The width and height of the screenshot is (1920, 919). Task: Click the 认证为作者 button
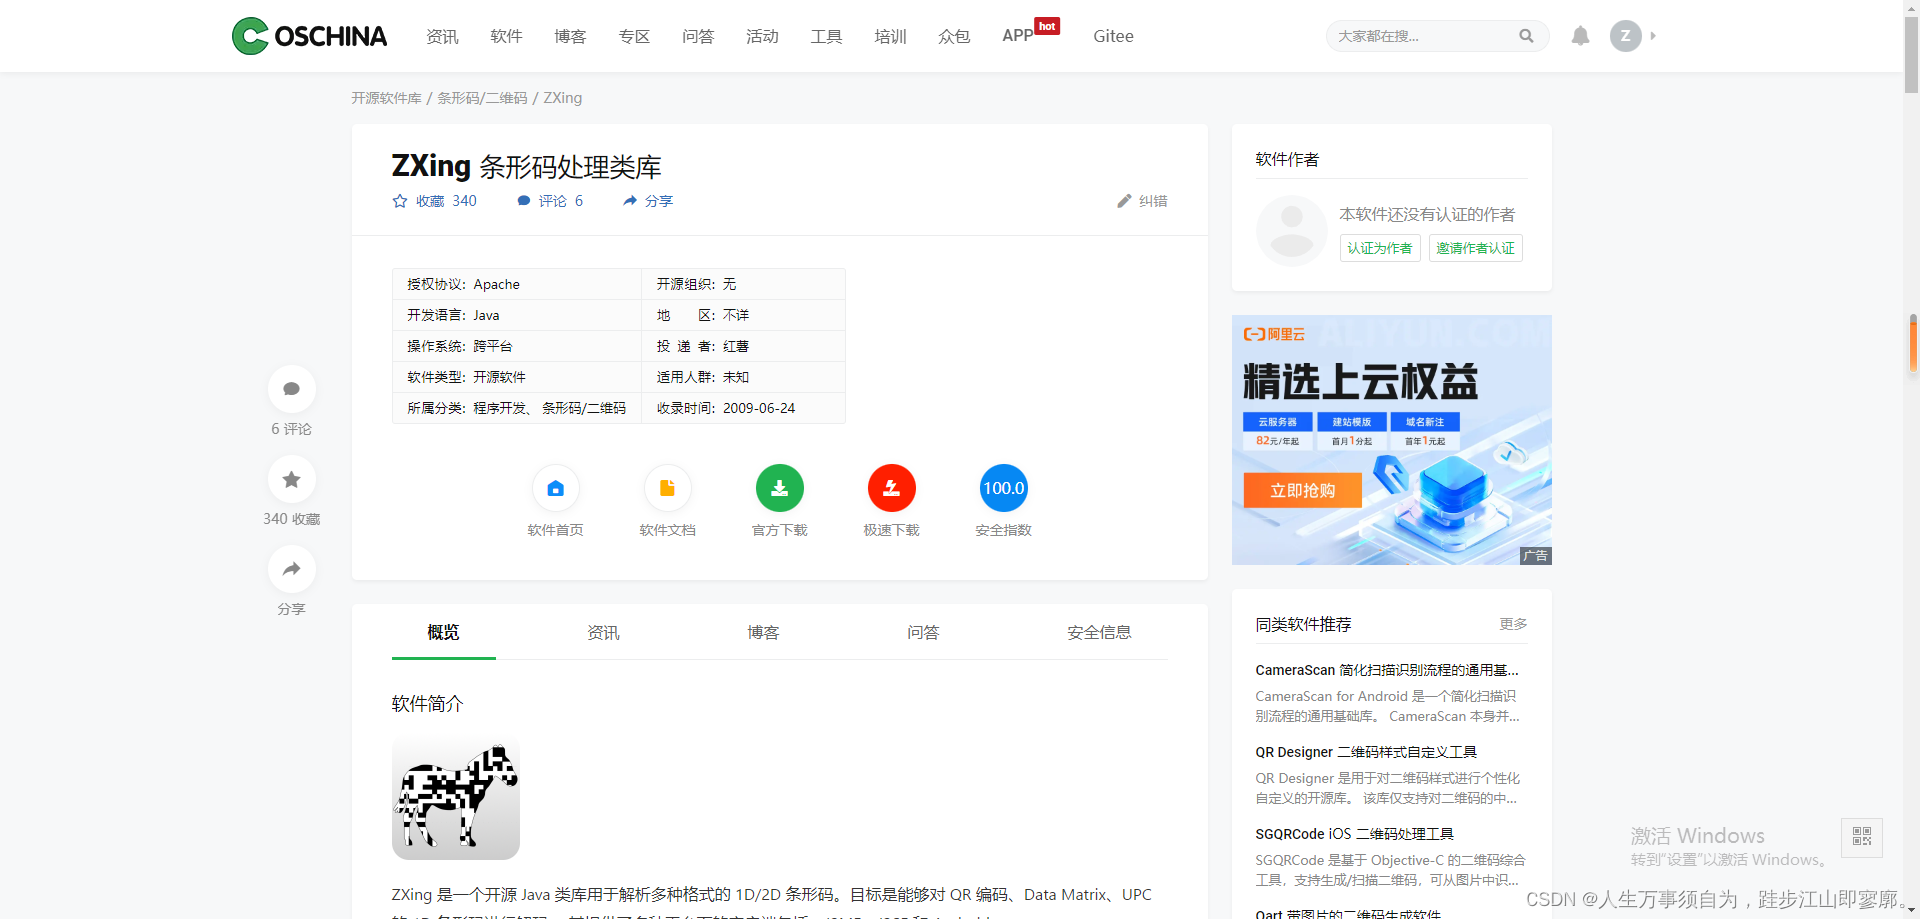click(x=1380, y=248)
